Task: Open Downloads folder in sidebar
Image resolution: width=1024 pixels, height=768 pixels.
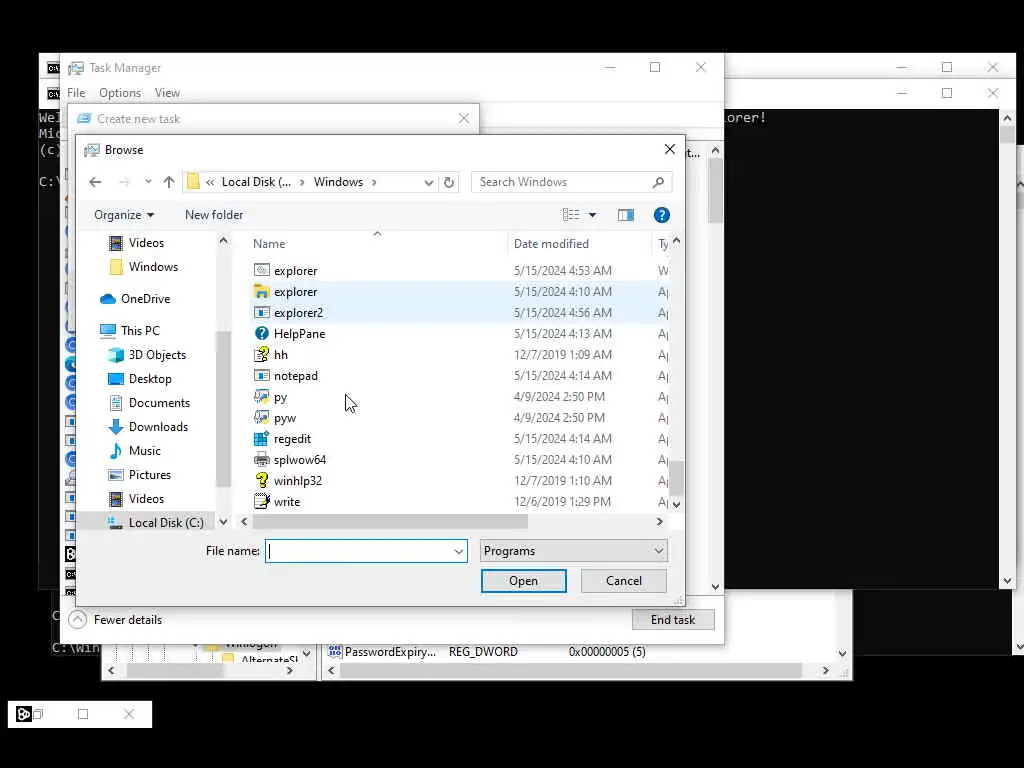Action: pos(158,427)
